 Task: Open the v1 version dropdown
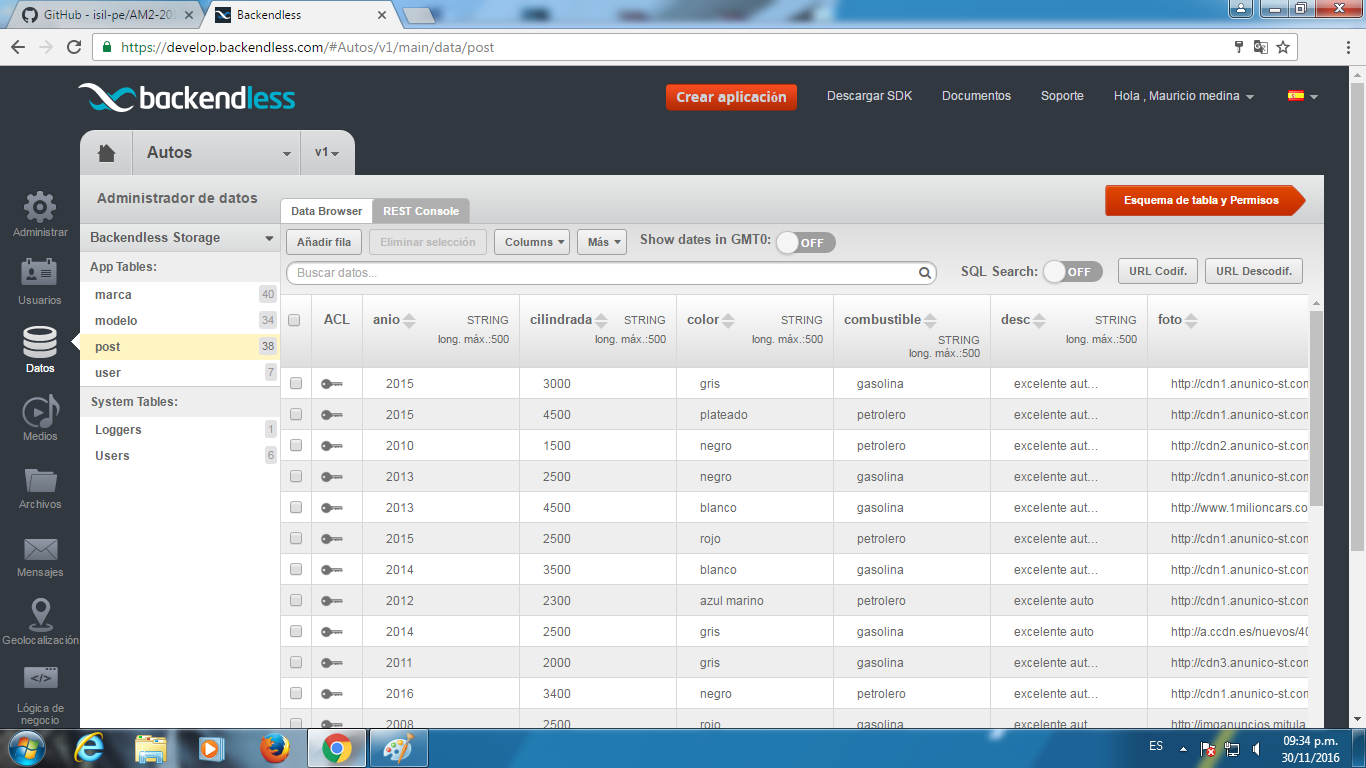pyautogui.click(x=327, y=153)
